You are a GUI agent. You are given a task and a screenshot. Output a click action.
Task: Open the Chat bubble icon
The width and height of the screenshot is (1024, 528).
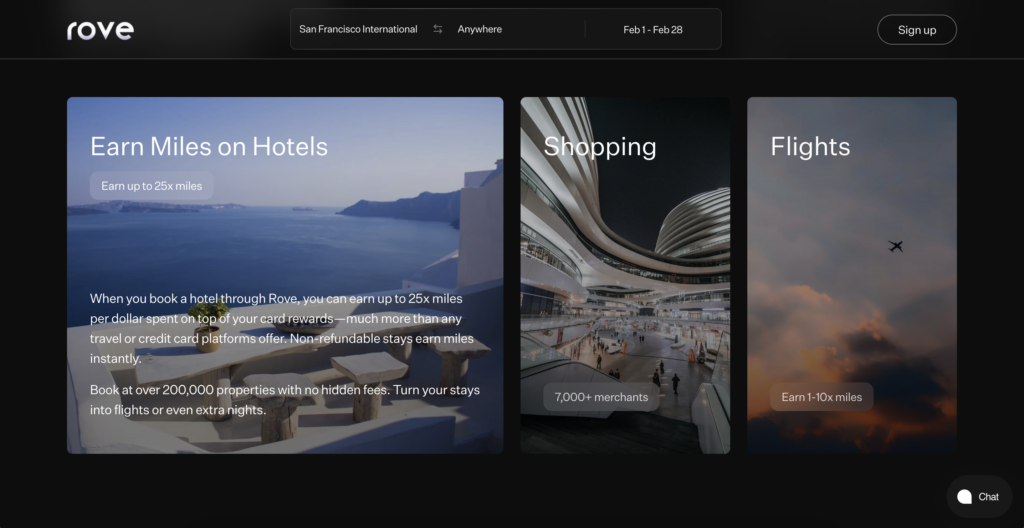pos(965,497)
